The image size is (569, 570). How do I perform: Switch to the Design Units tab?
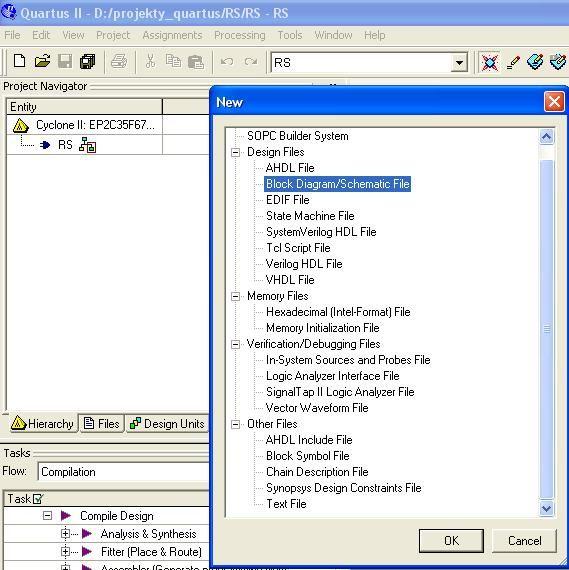coord(168,424)
